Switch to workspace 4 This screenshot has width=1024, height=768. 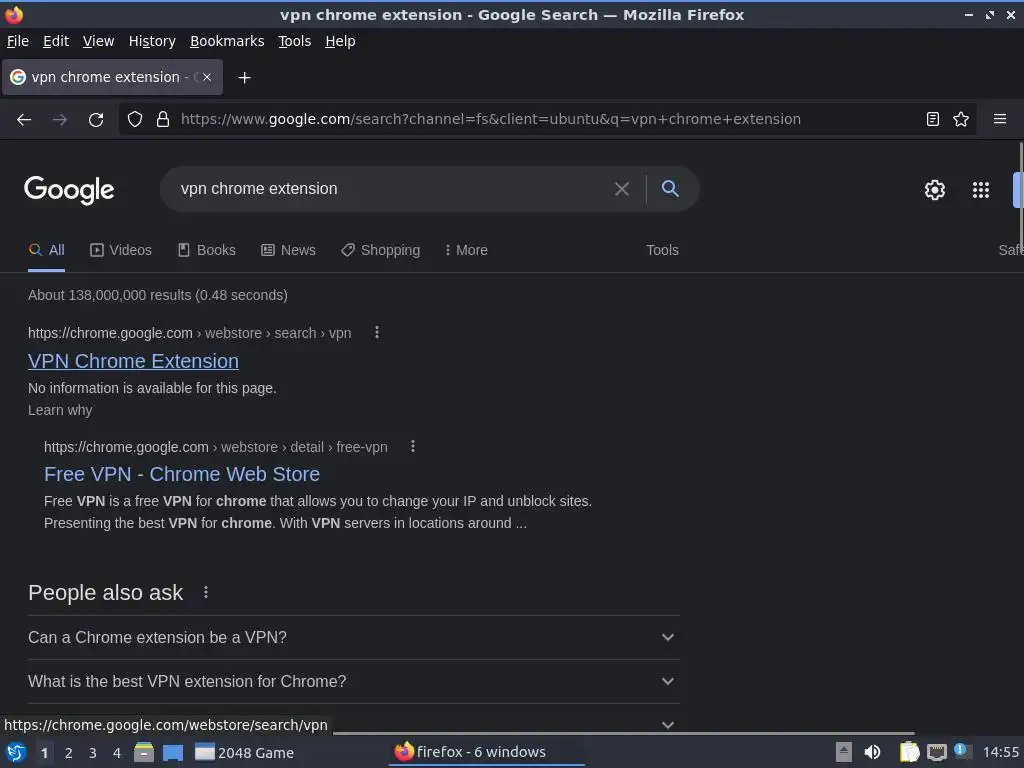117,753
